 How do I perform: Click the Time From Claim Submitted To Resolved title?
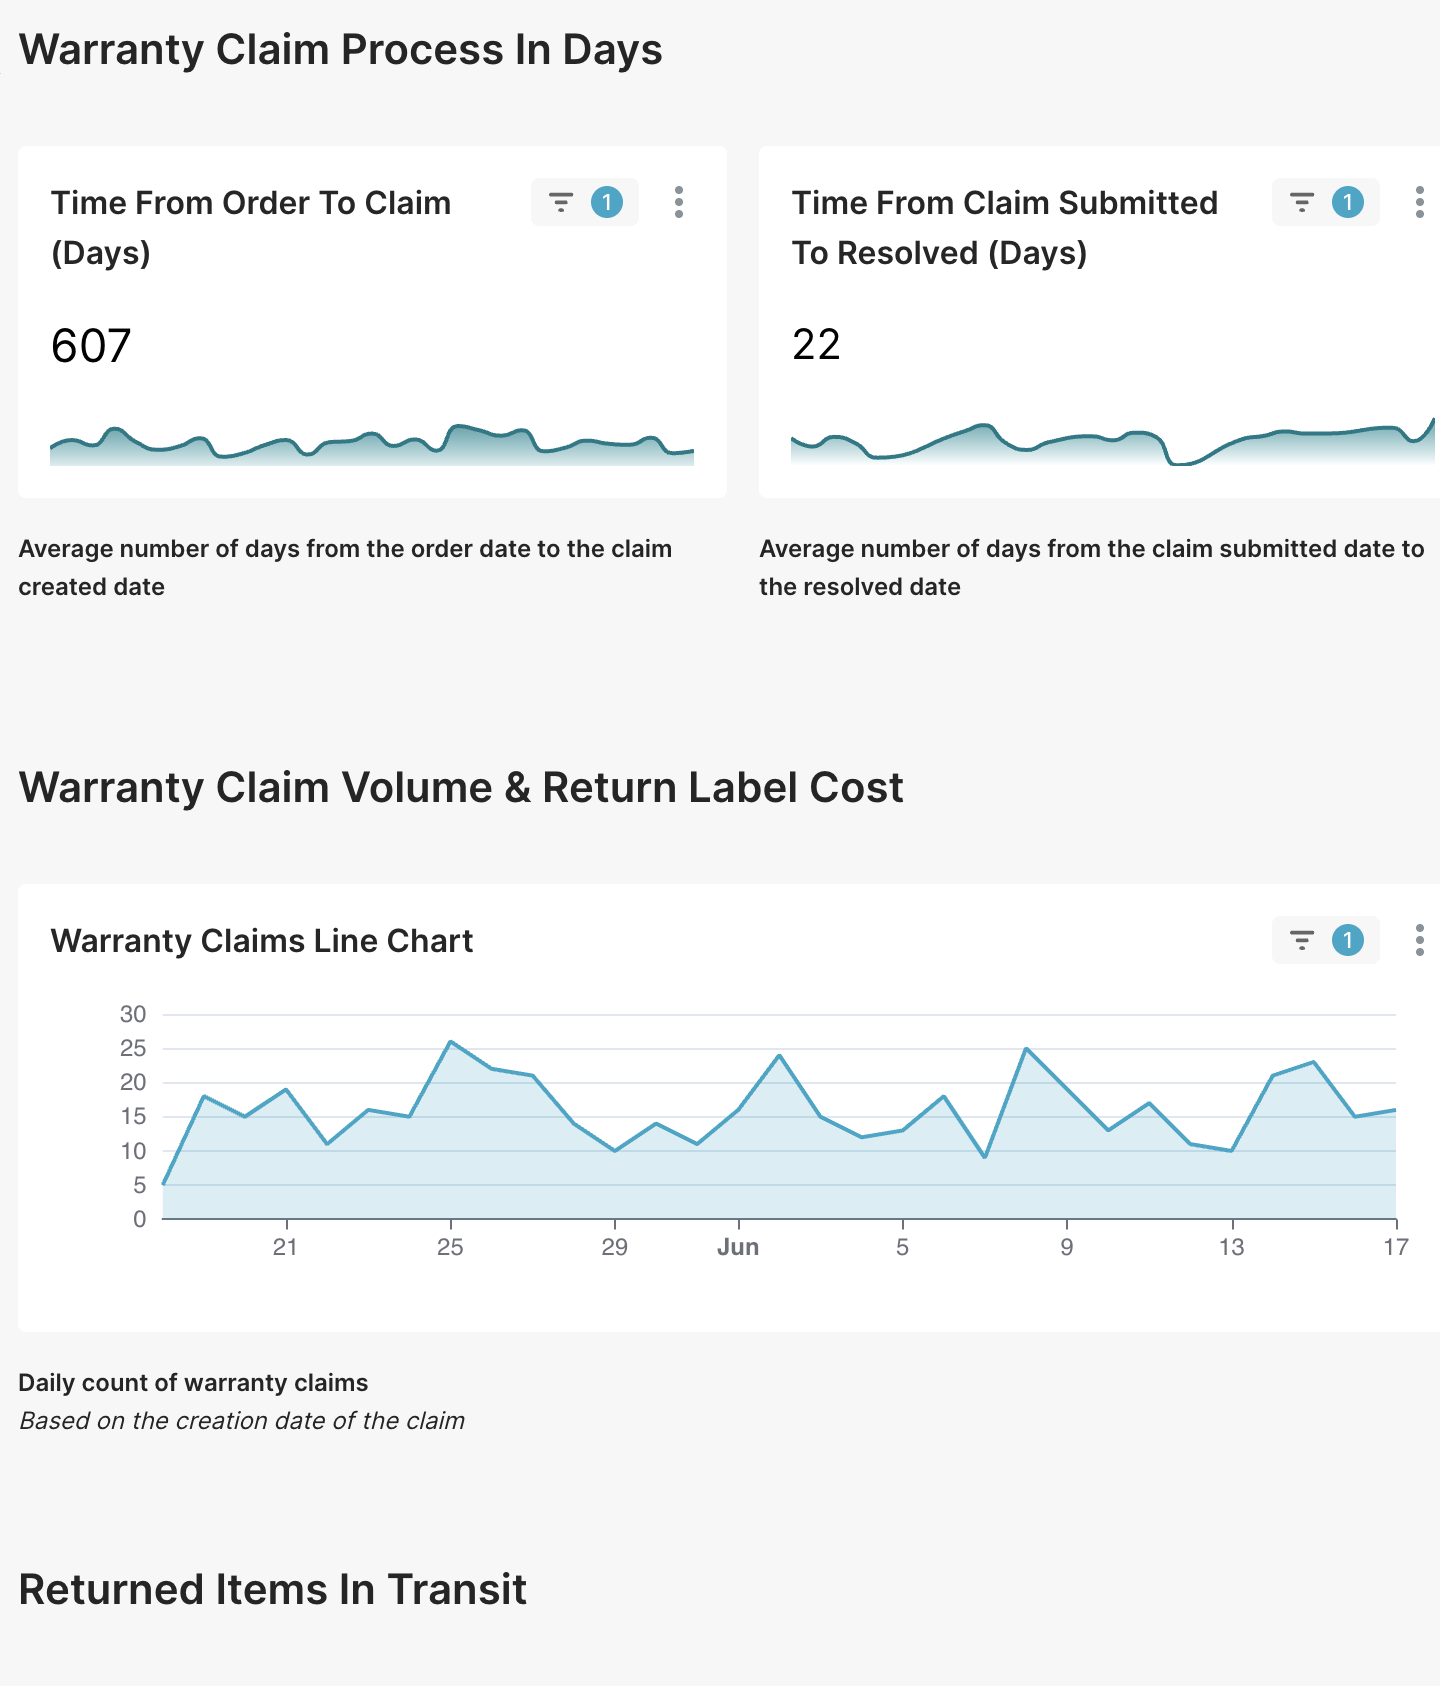[x=1005, y=228]
